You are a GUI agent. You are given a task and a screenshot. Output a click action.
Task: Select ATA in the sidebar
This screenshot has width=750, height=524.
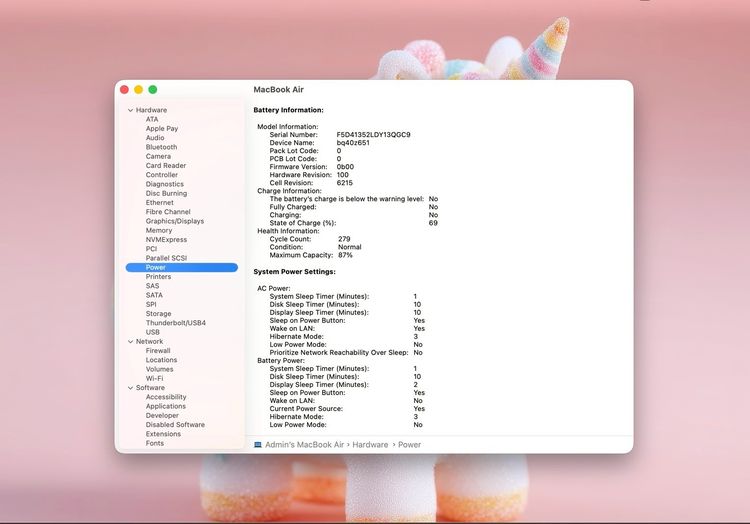(x=152, y=119)
